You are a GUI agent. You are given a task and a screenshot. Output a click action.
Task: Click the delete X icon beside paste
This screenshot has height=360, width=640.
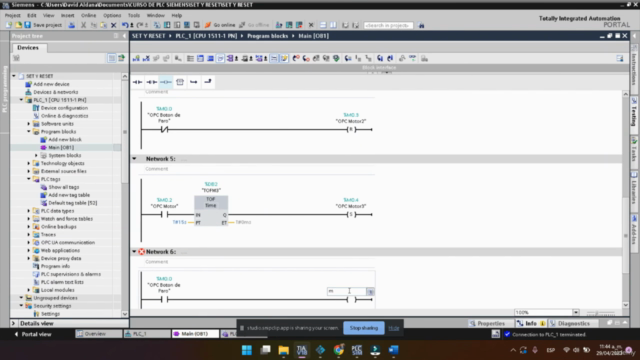click(113, 25)
